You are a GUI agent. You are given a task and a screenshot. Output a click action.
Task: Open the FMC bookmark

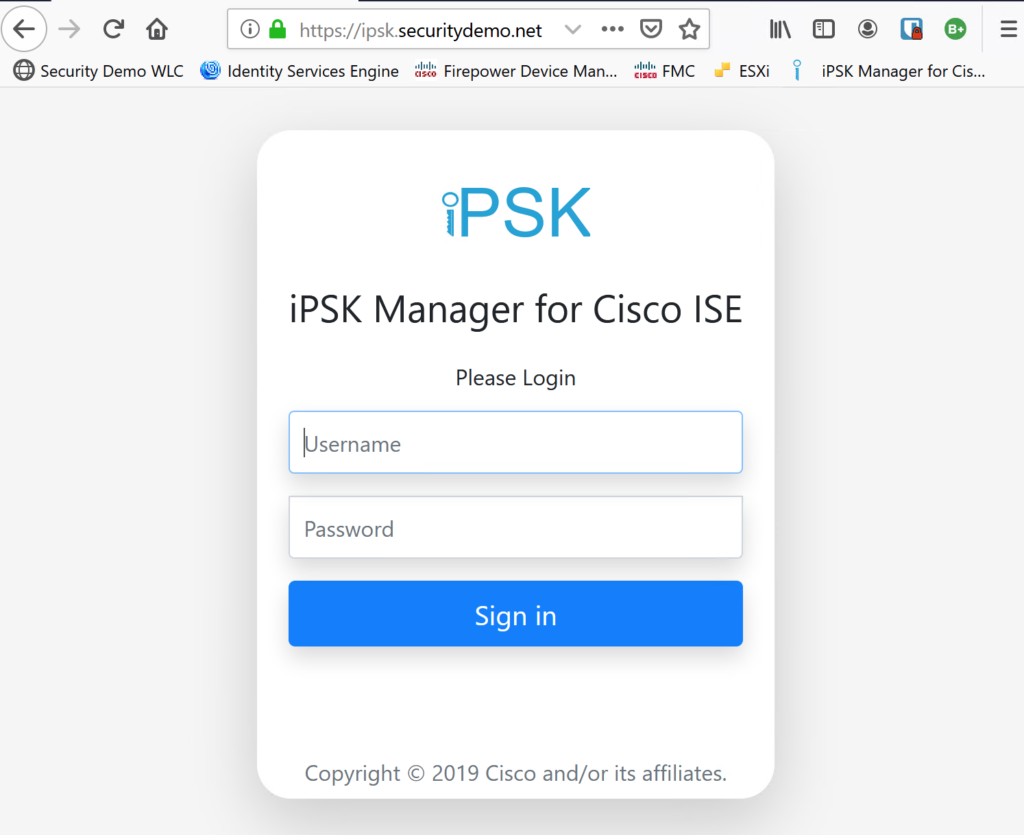pyautogui.click(x=664, y=71)
